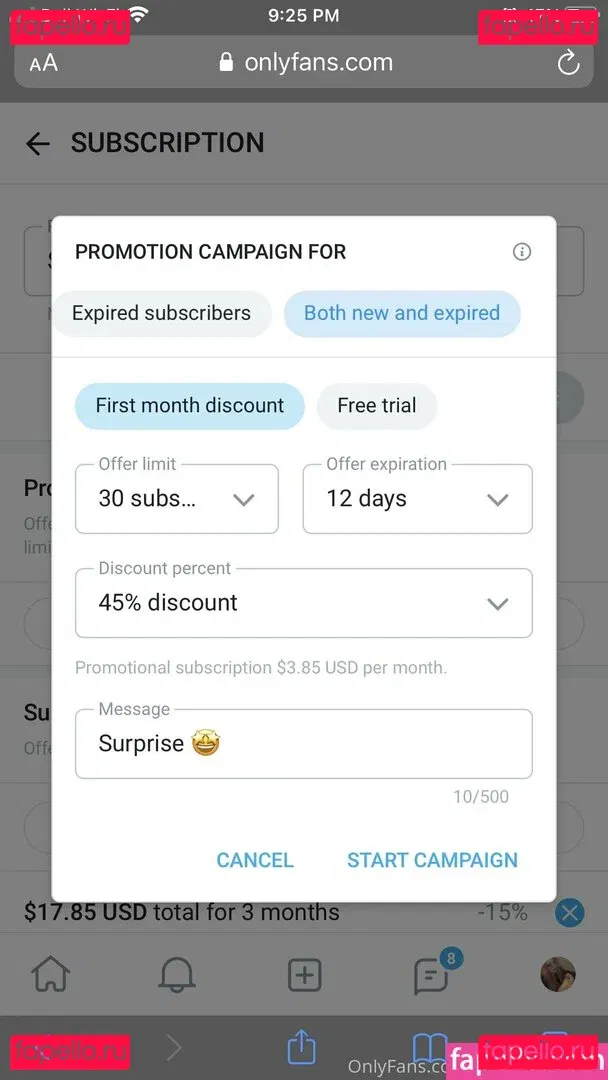Open the notifications bell icon
Image resolution: width=608 pixels, height=1080 pixels.
coord(177,975)
